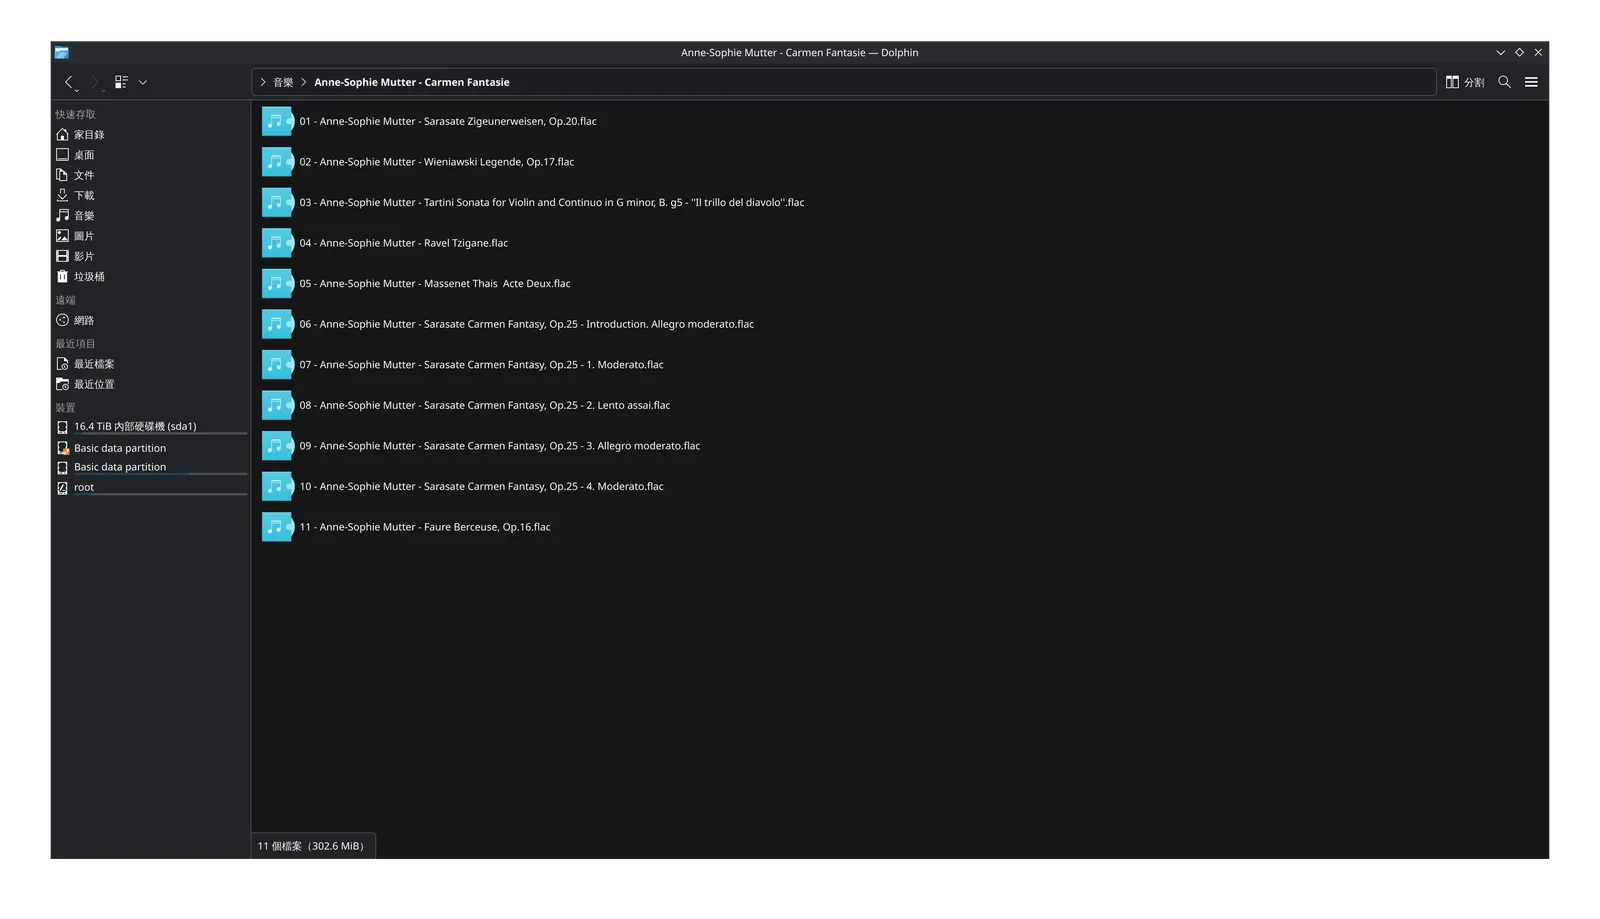Click the status bar file count
This screenshot has width=1600, height=919.
(312, 846)
